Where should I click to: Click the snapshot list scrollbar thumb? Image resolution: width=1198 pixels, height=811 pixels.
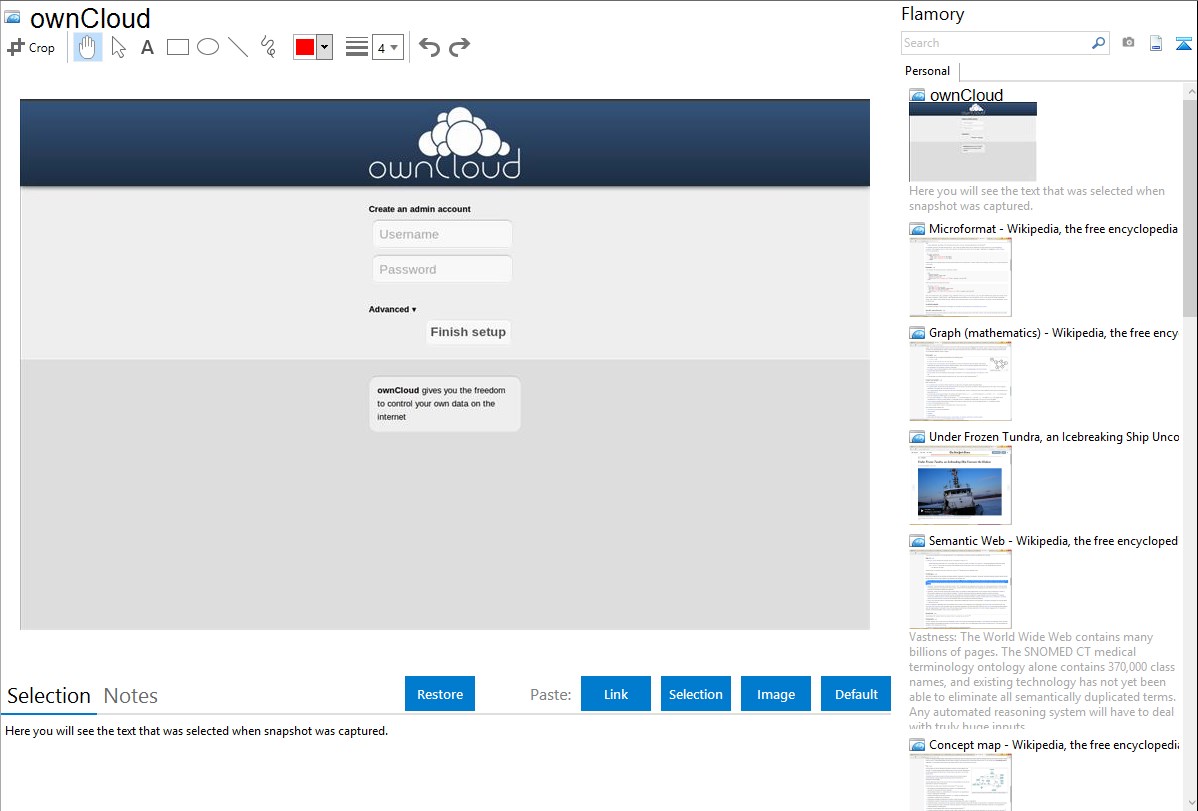[1190, 207]
